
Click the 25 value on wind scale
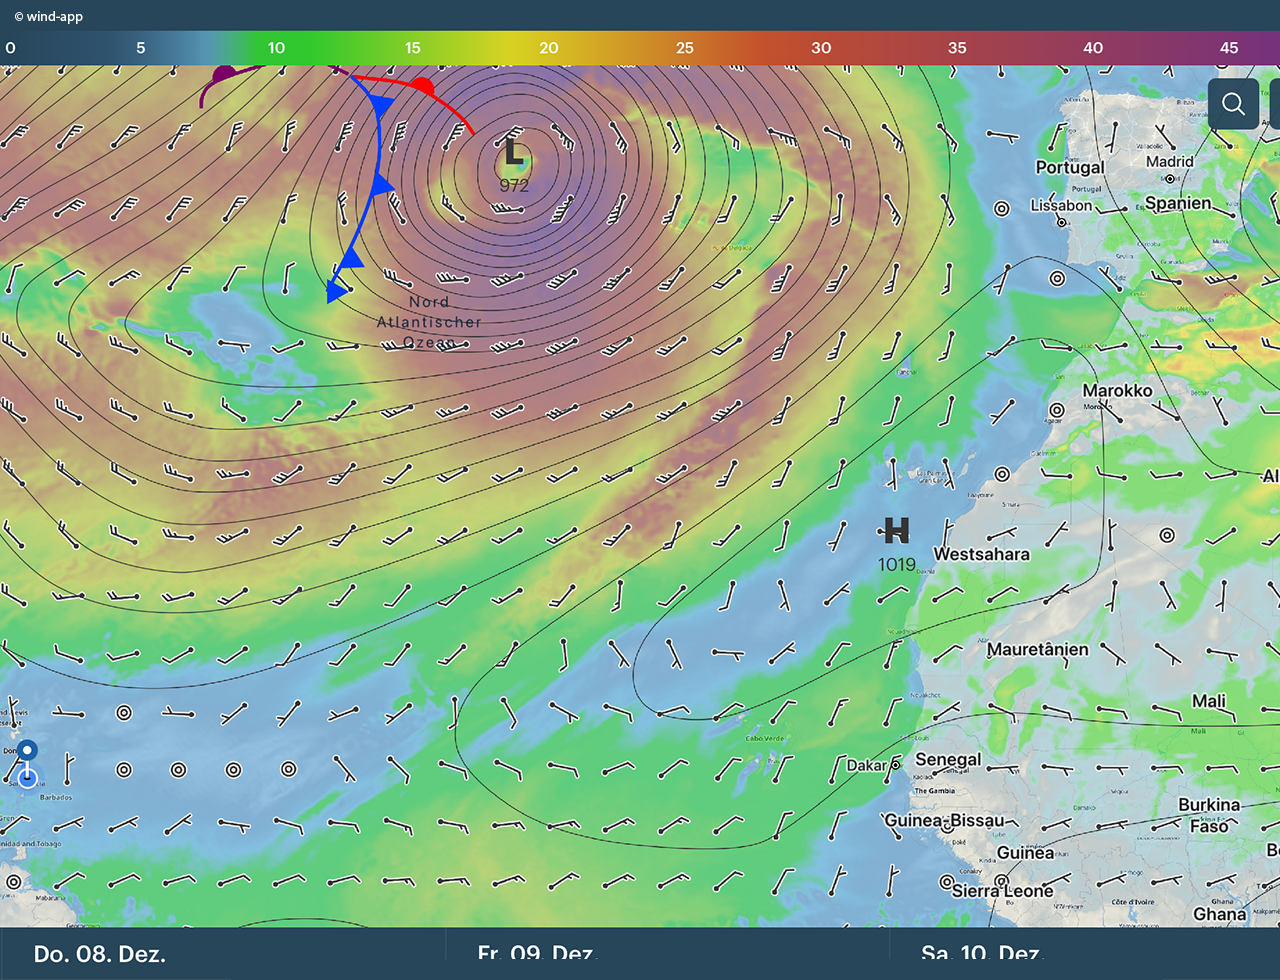click(685, 48)
